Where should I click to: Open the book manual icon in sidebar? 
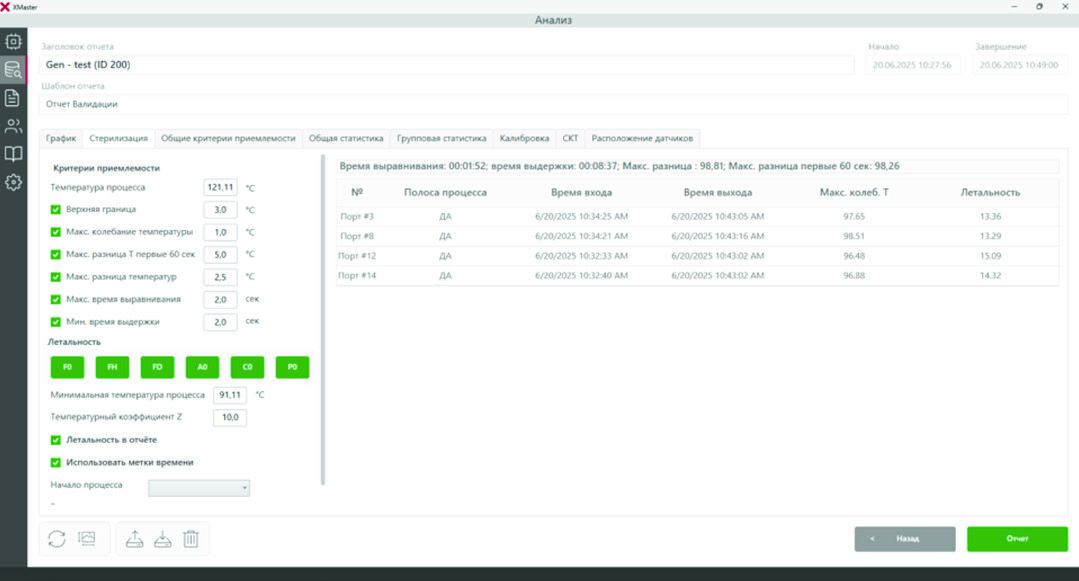[13, 154]
